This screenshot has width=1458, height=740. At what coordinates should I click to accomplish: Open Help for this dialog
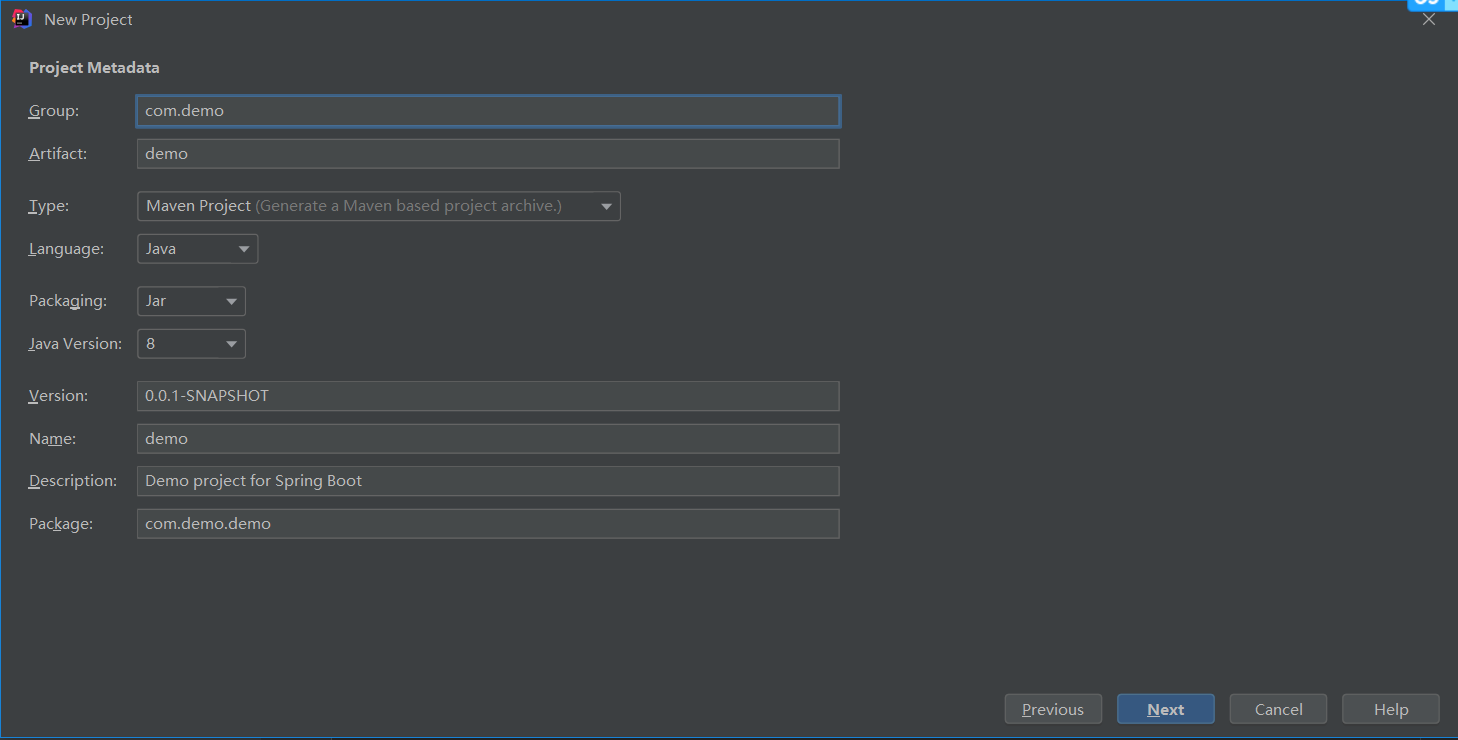tap(1391, 709)
